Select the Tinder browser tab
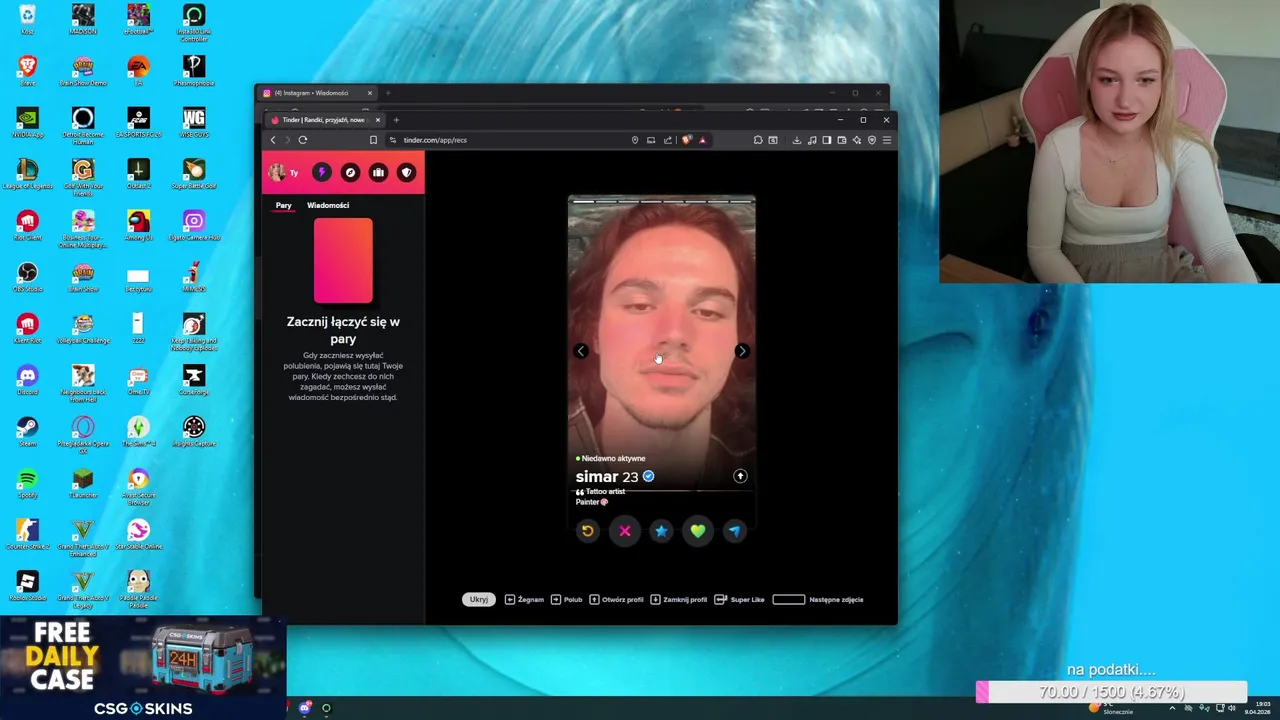This screenshot has width=1280, height=720. 325,120
